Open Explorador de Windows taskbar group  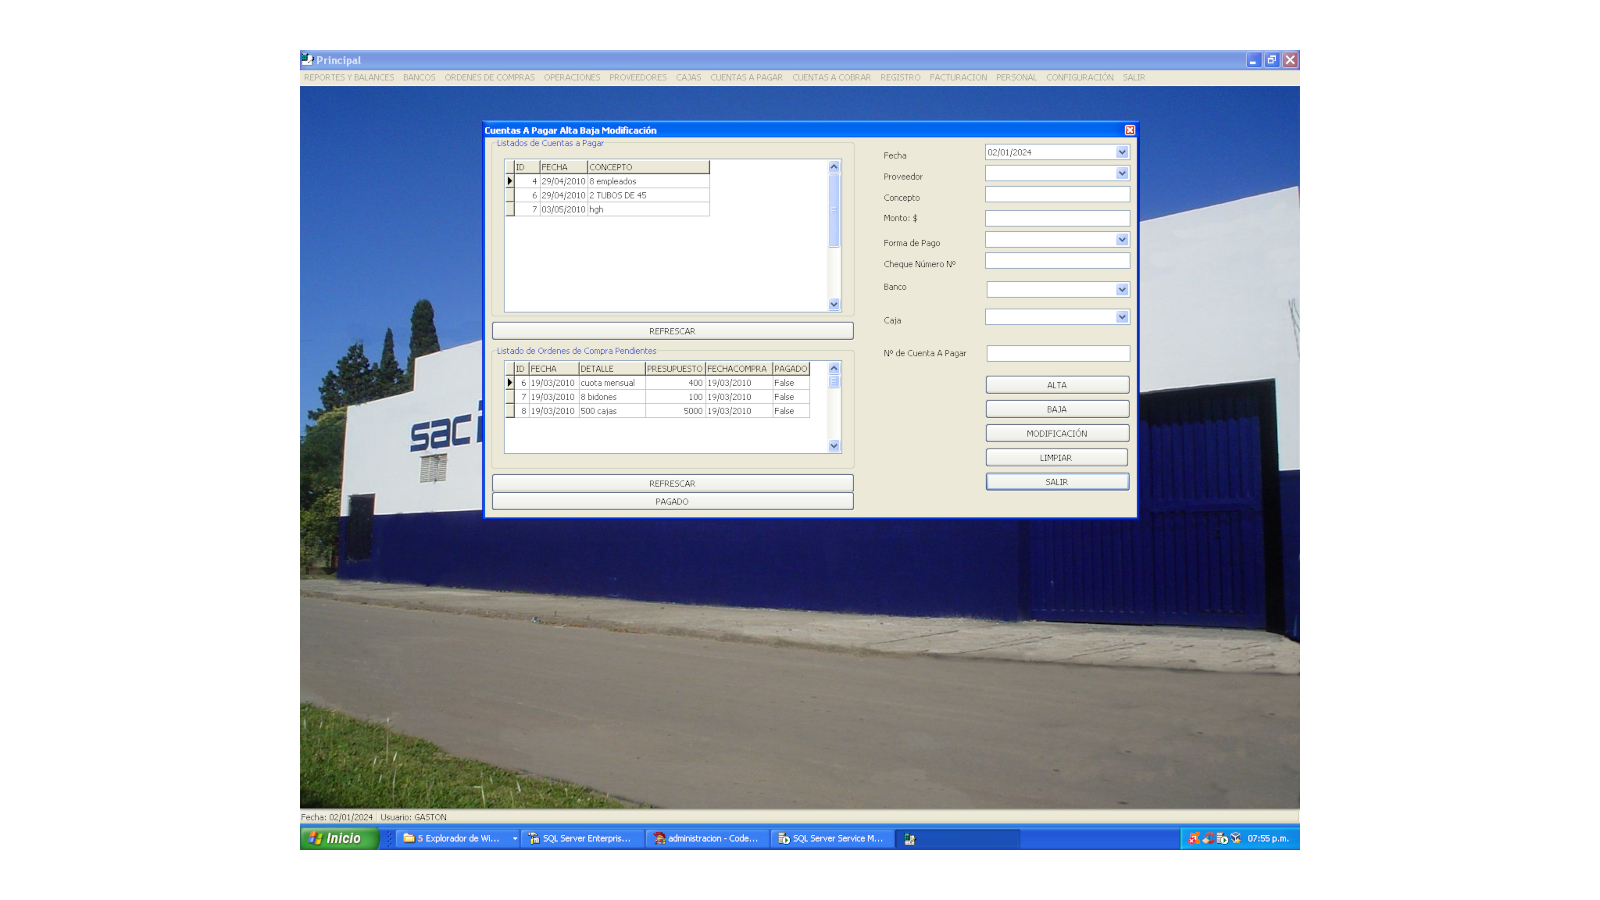[x=455, y=839]
